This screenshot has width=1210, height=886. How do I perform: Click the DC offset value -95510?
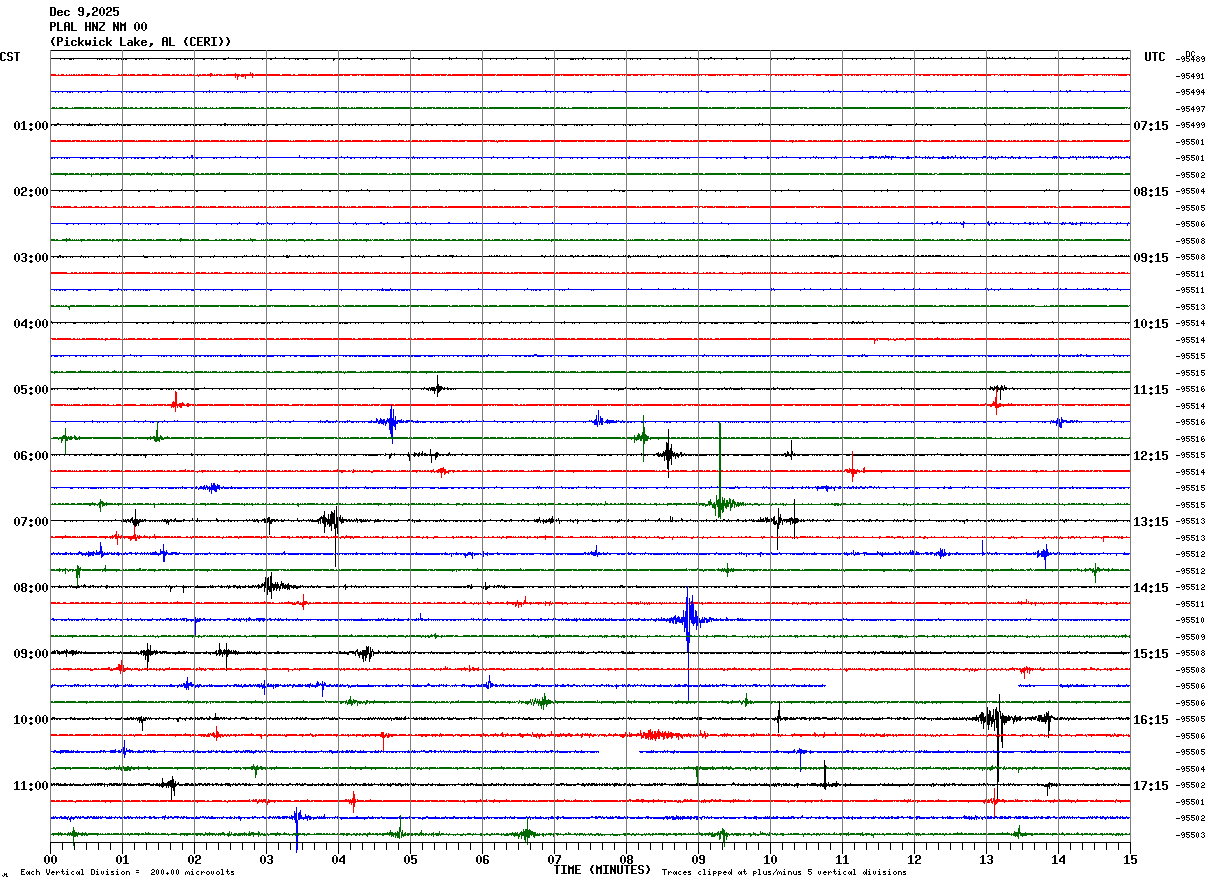[1191, 620]
